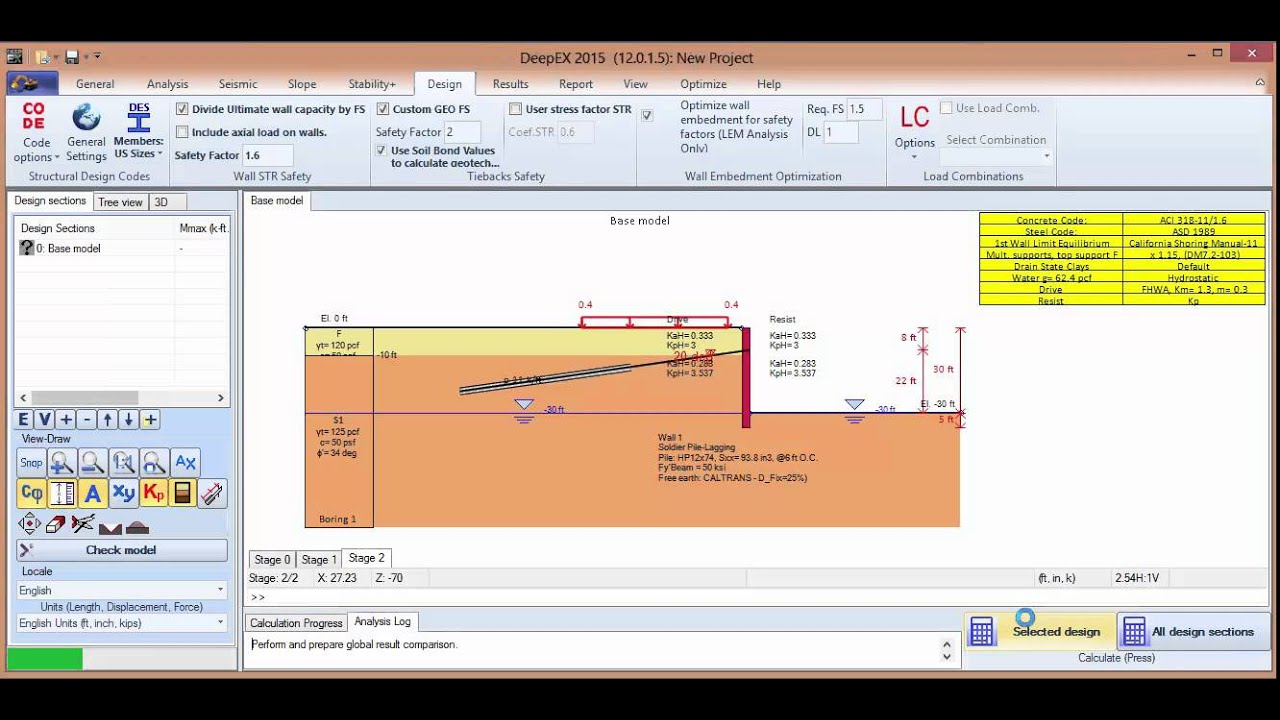Open the Analysis ribbon tab
1280x720 pixels.
point(167,84)
